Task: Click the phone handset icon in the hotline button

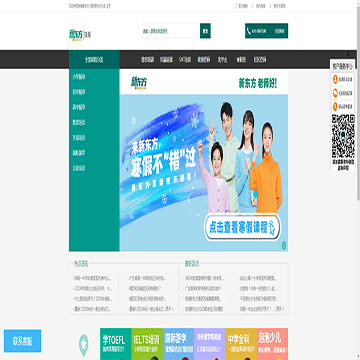Action: (249, 31)
